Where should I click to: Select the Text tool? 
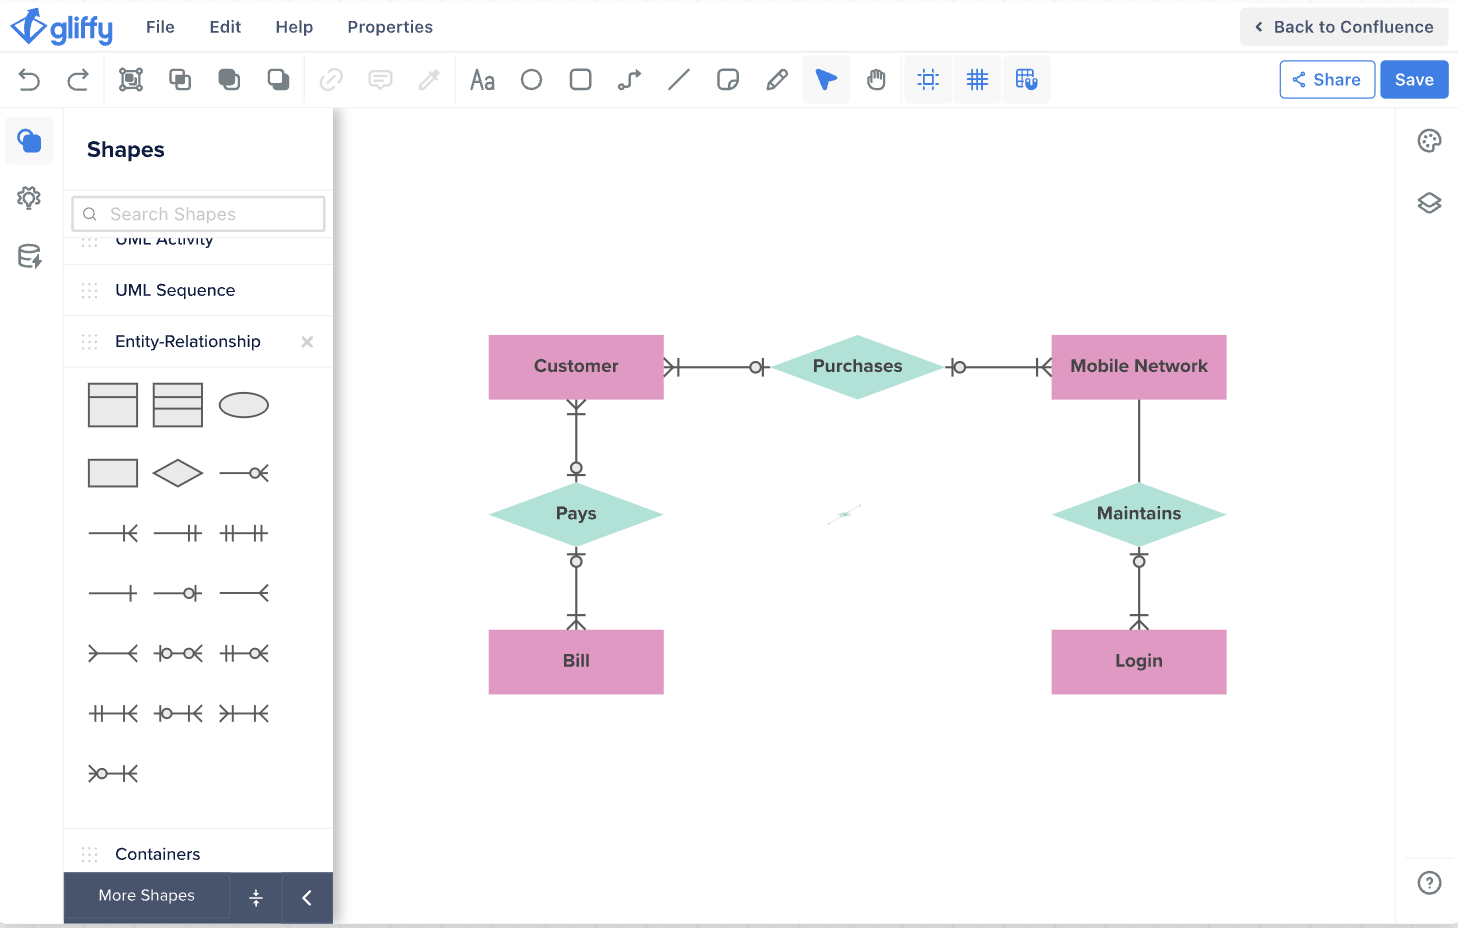point(482,80)
